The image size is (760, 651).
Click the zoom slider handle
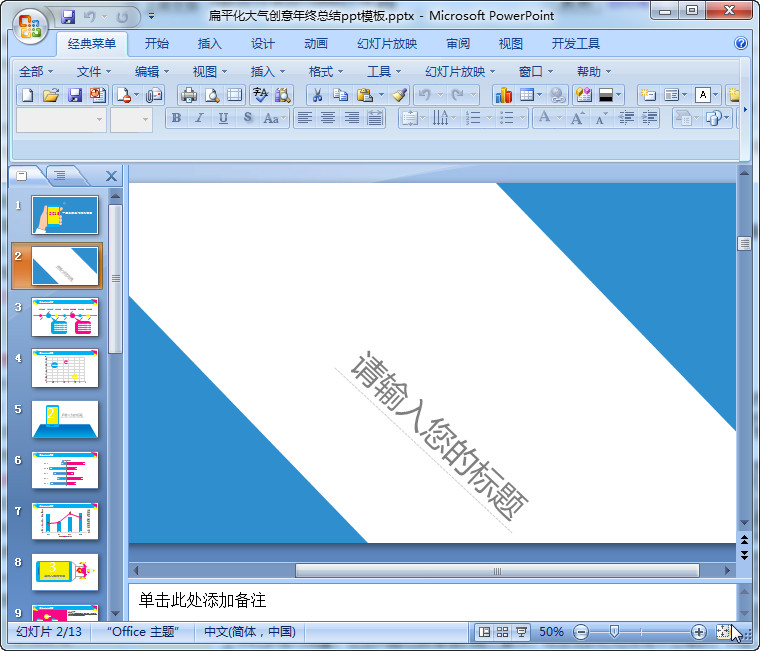coord(614,631)
